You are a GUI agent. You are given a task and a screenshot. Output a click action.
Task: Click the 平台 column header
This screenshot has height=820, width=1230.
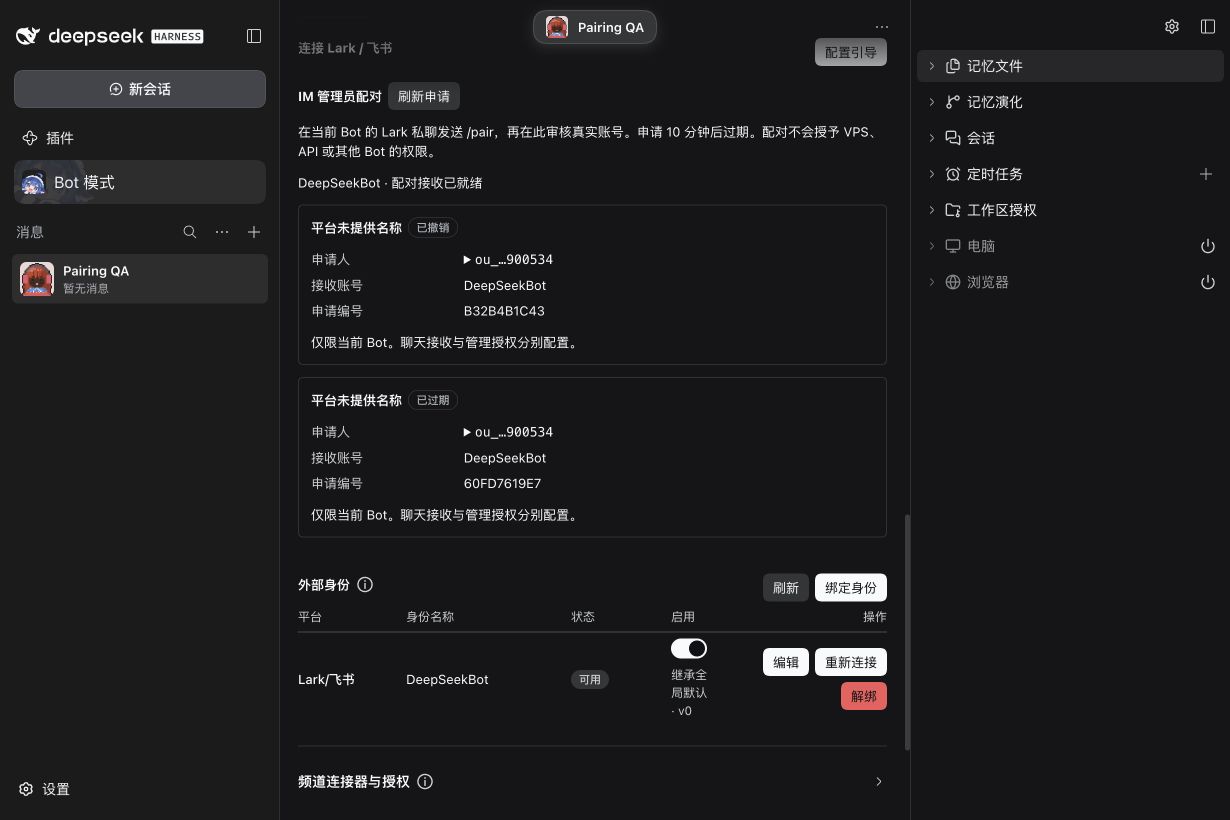pos(310,617)
